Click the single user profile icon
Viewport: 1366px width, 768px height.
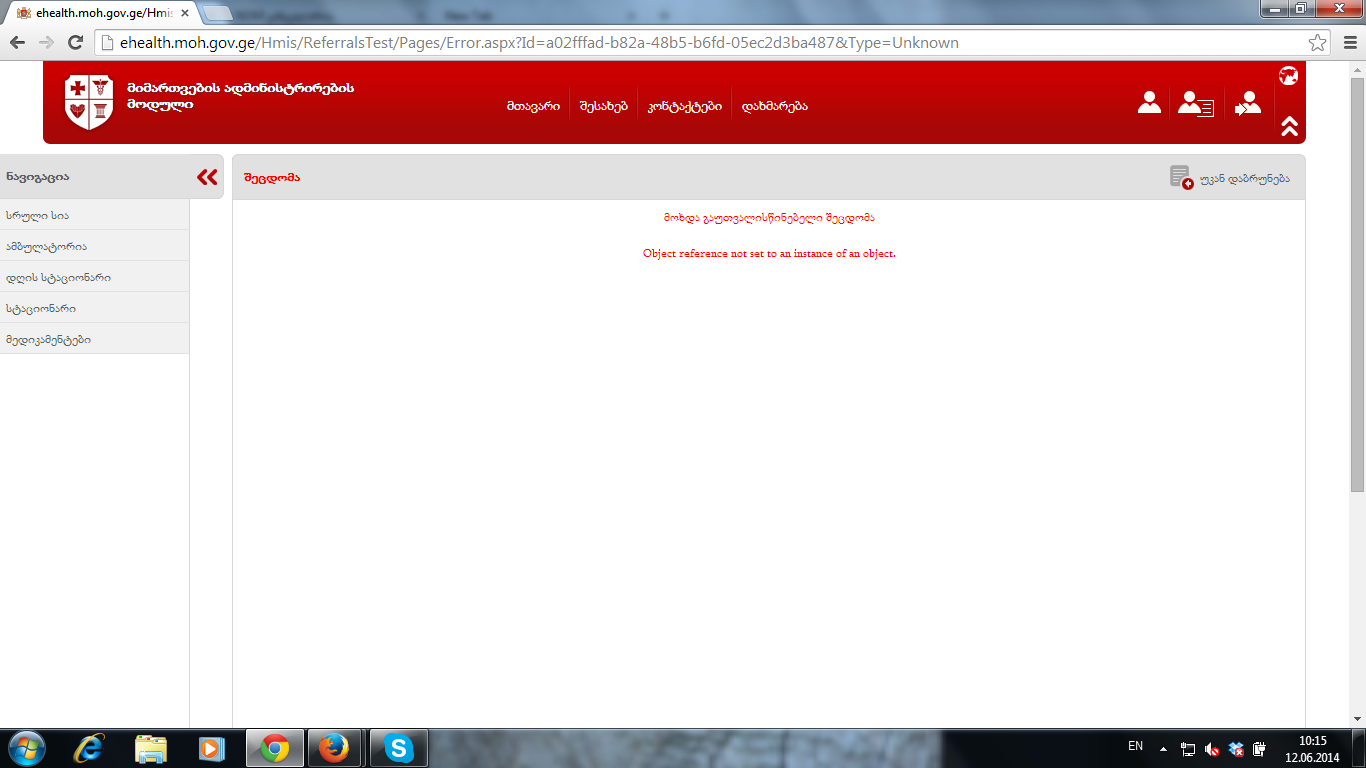click(x=1149, y=103)
